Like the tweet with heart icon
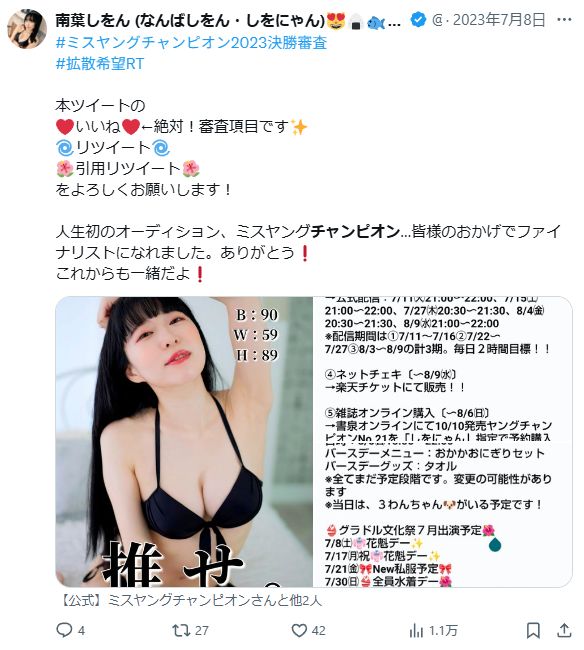This screenshot has height=650, width=584. [299, 631]
